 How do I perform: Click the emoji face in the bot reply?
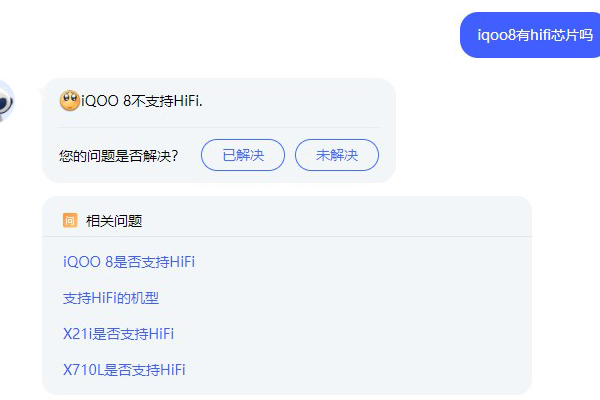click(x=70, y=100)
